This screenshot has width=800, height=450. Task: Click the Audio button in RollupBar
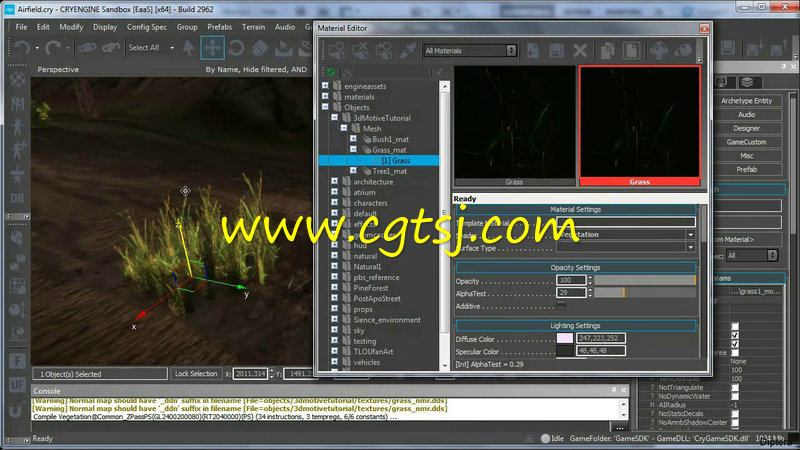[746, 115]
